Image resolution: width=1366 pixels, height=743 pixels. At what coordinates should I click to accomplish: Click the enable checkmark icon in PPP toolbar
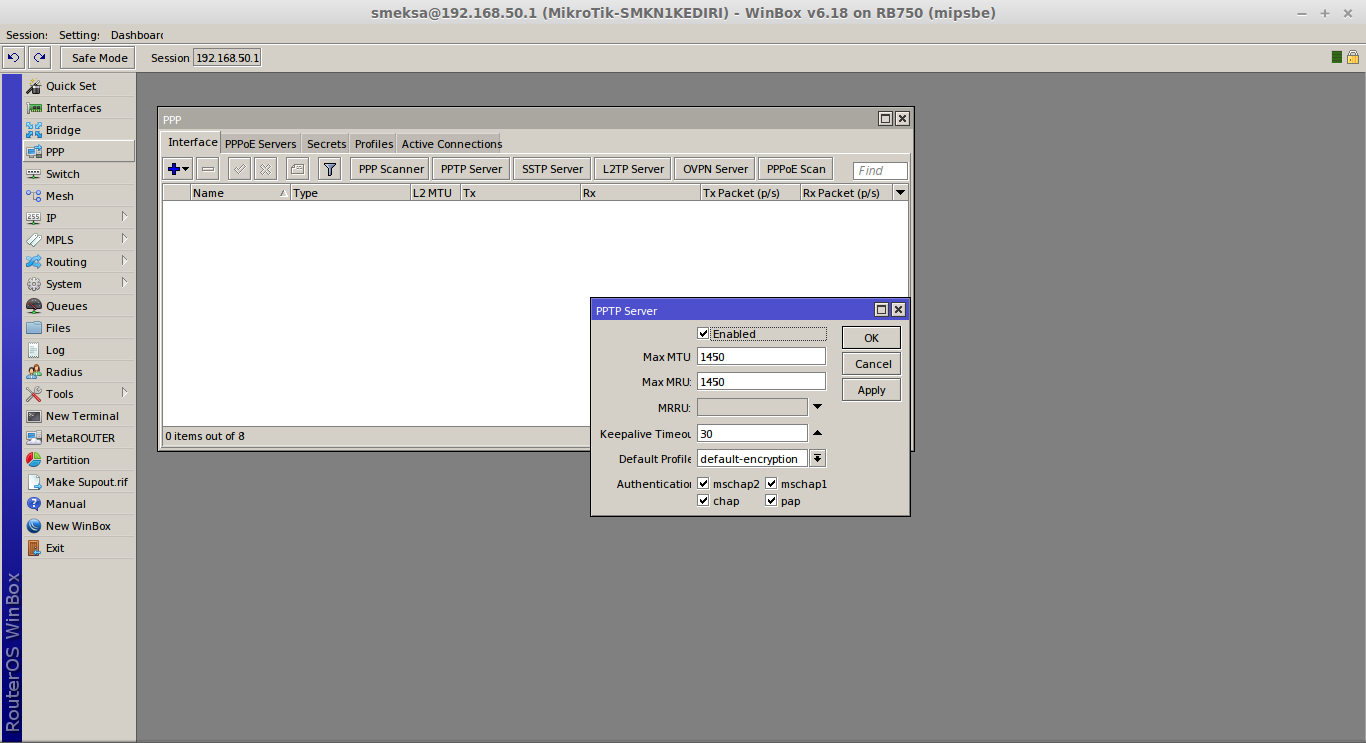click(239, 169)
